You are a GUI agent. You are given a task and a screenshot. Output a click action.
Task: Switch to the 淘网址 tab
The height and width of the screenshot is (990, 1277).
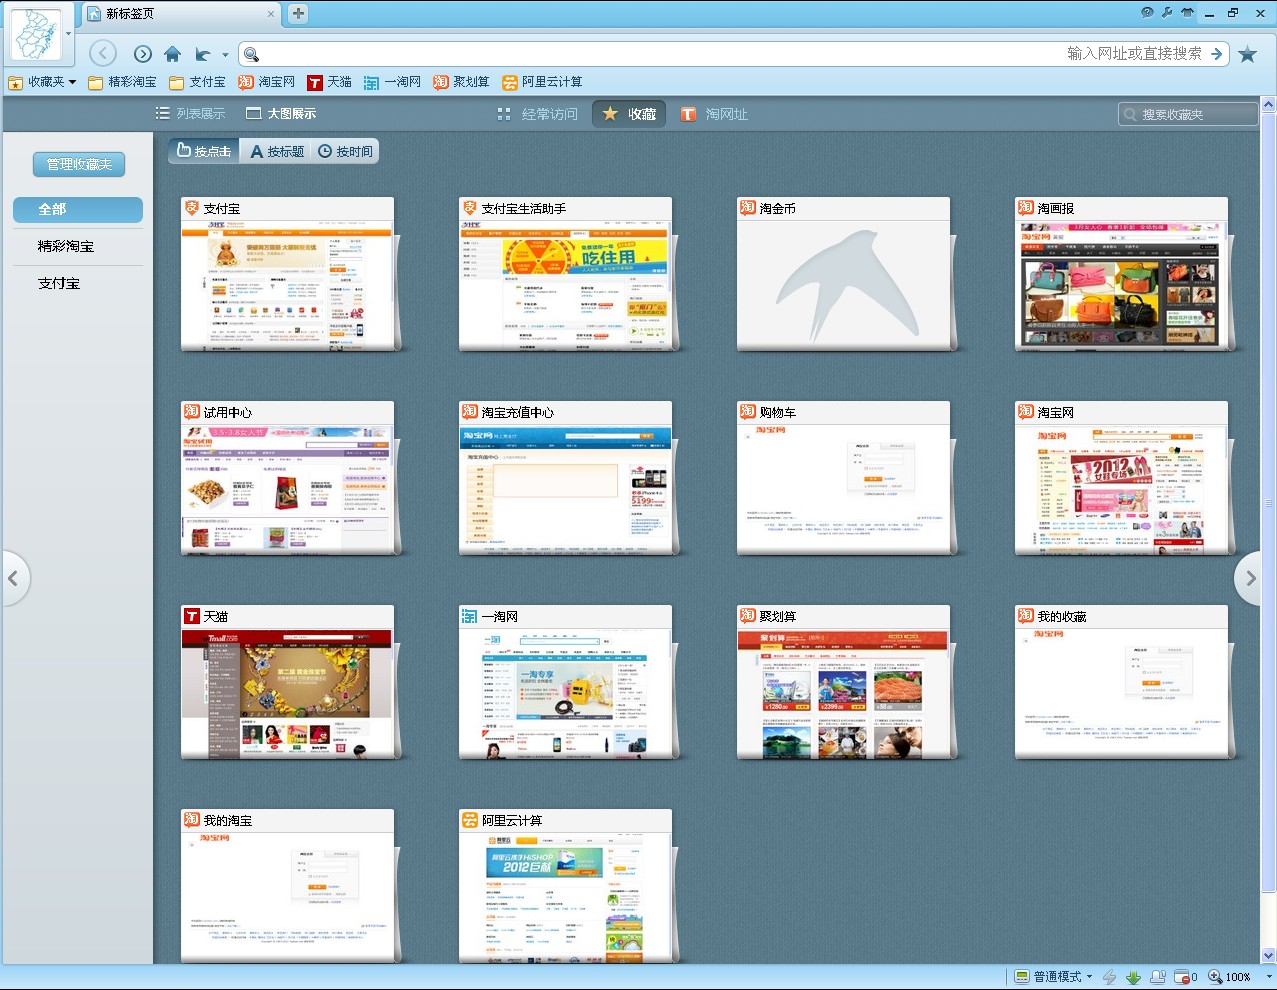click(714, 114)
